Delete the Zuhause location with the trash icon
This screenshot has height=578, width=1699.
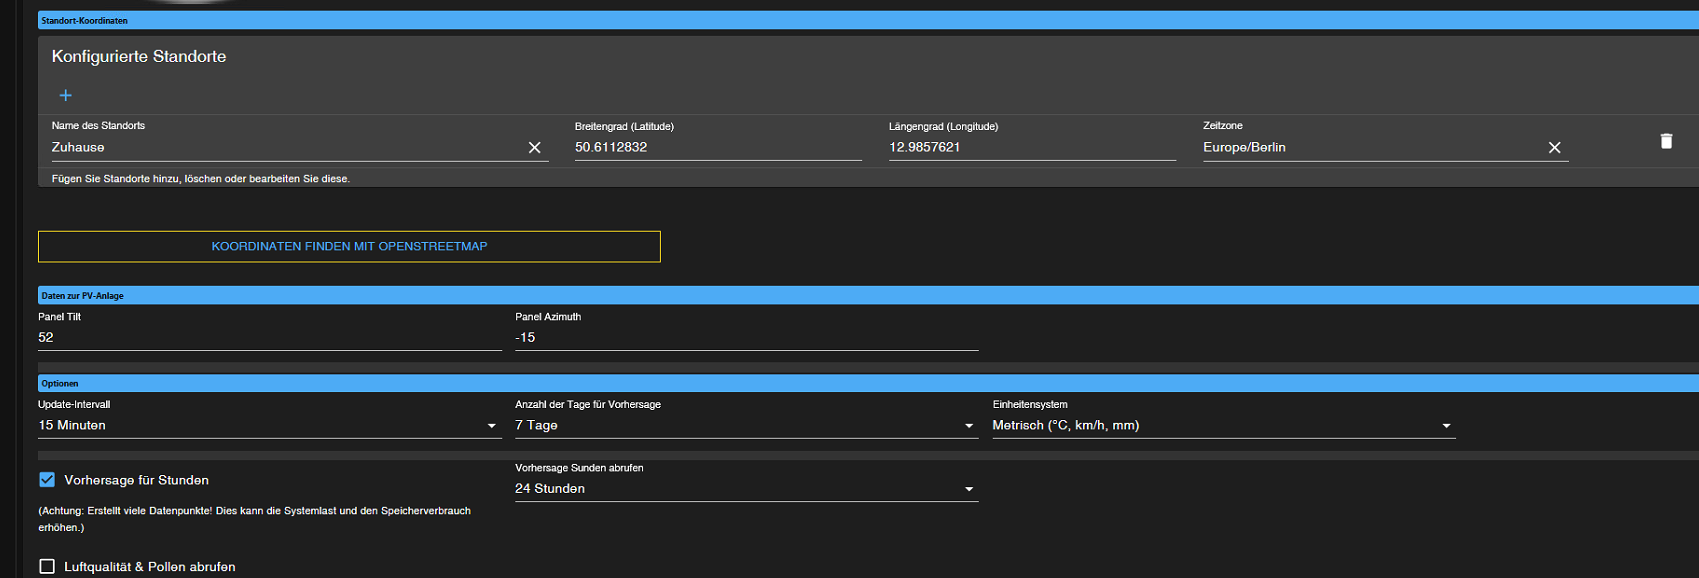[1666, 141]
